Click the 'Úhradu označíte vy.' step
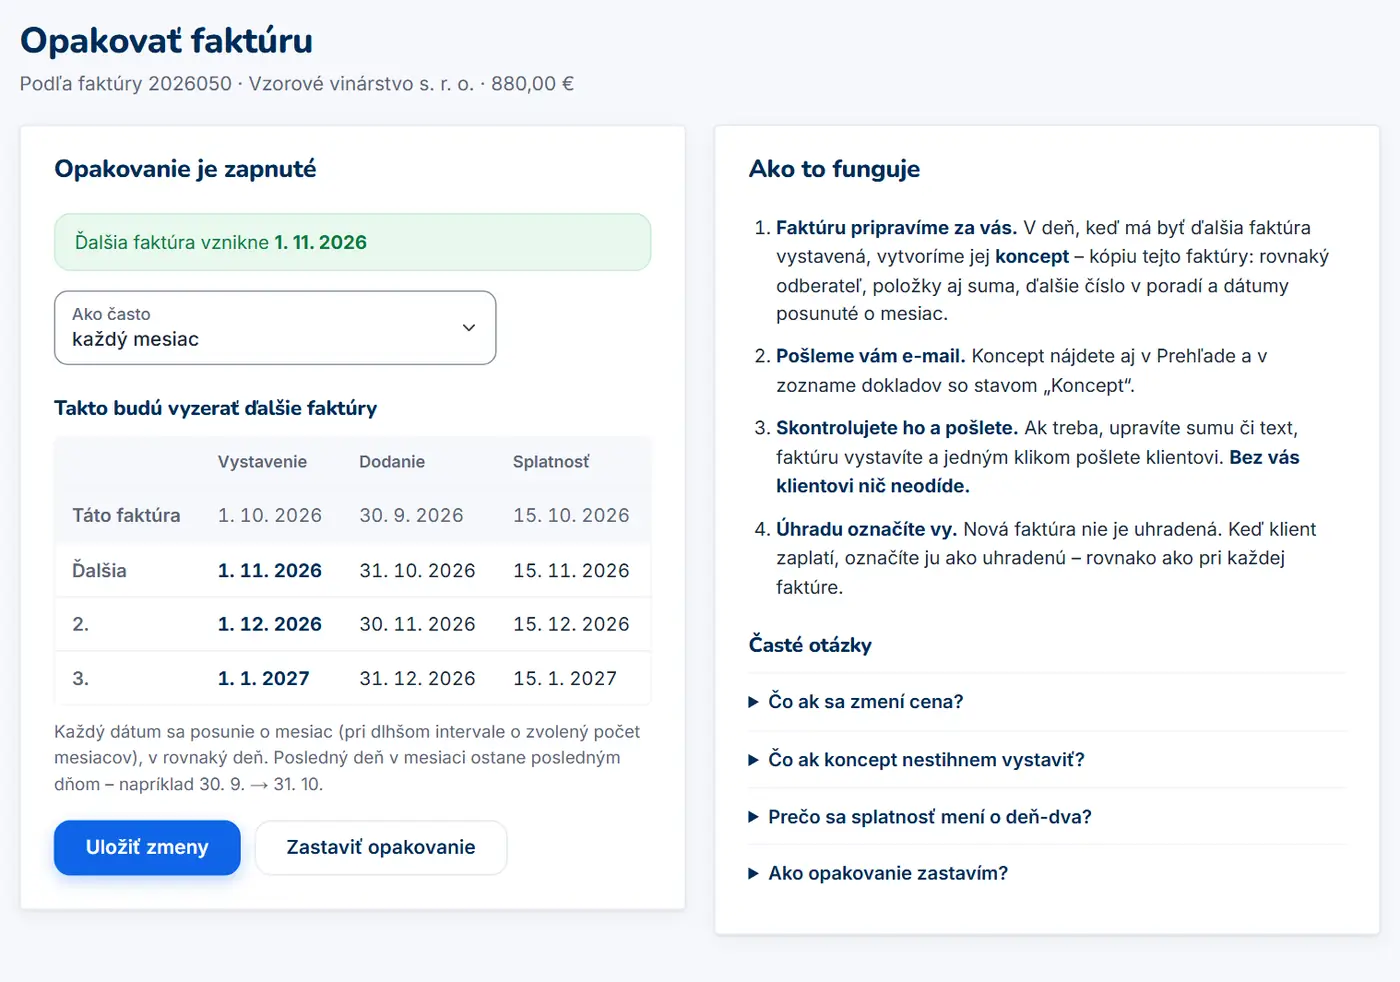 (x=866, y=529)
